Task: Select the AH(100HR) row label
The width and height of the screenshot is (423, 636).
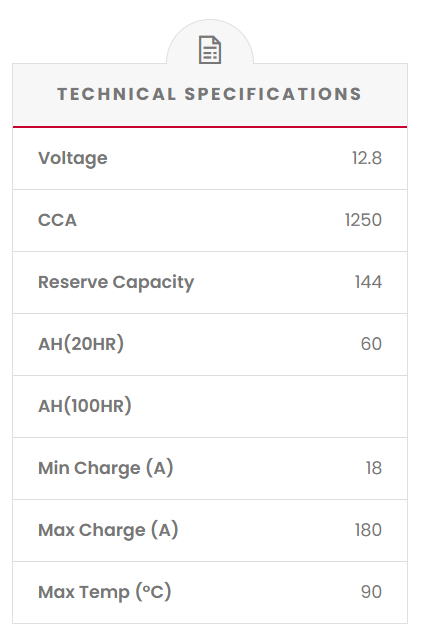Action: 85,406
